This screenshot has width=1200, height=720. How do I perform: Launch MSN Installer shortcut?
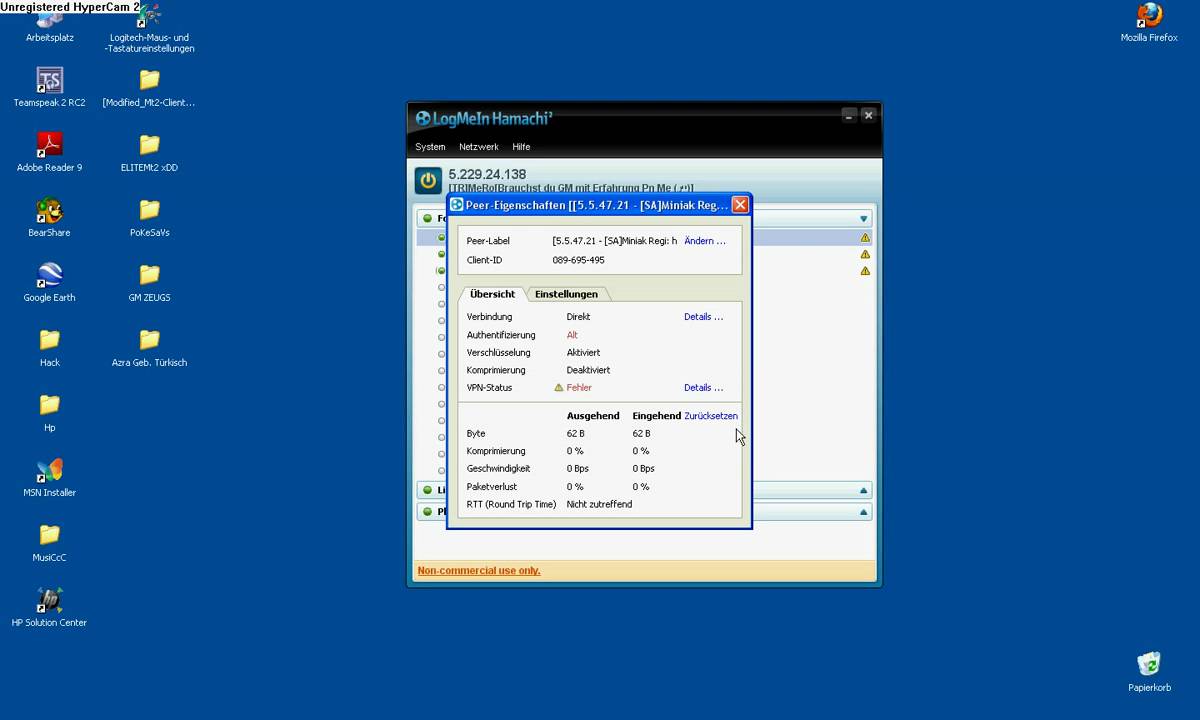pos(50,477)
